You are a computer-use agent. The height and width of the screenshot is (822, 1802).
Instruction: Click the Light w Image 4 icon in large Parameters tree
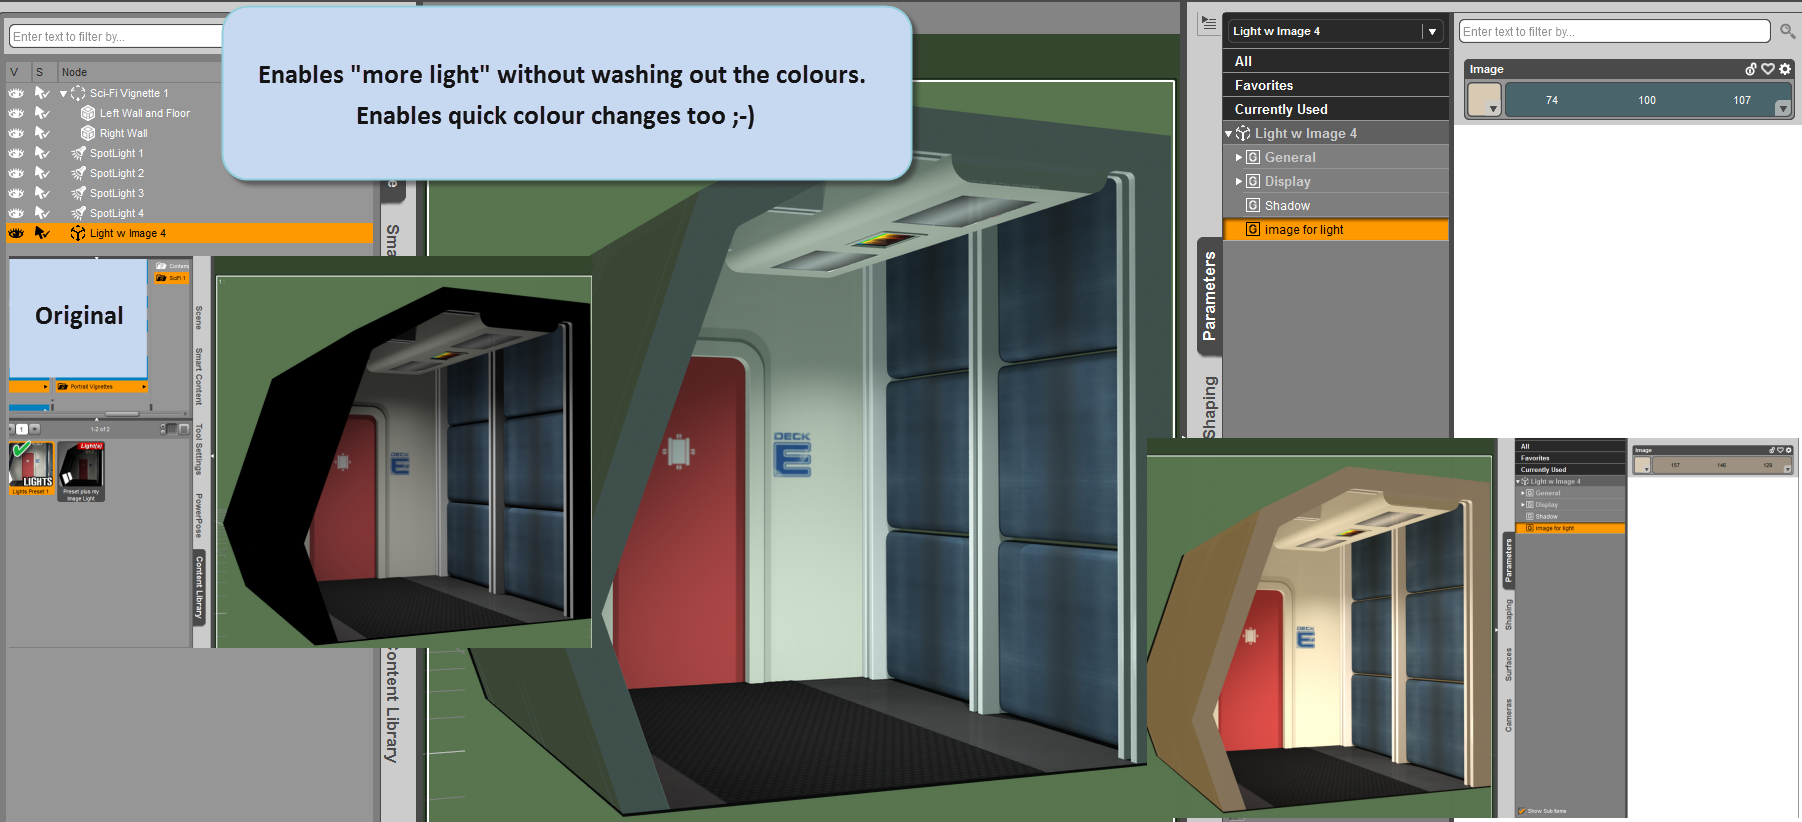tap(1243, 133)
